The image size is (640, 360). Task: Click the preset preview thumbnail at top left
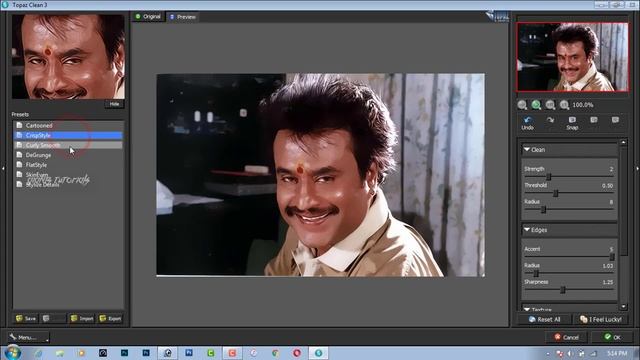click(x=68, y=57)
